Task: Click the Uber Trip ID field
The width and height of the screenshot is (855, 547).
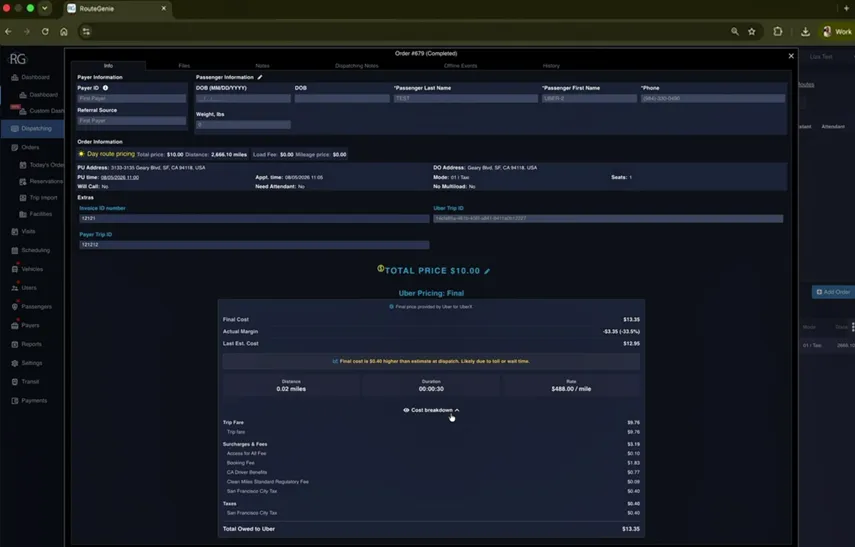Action: tap(608, 219)
